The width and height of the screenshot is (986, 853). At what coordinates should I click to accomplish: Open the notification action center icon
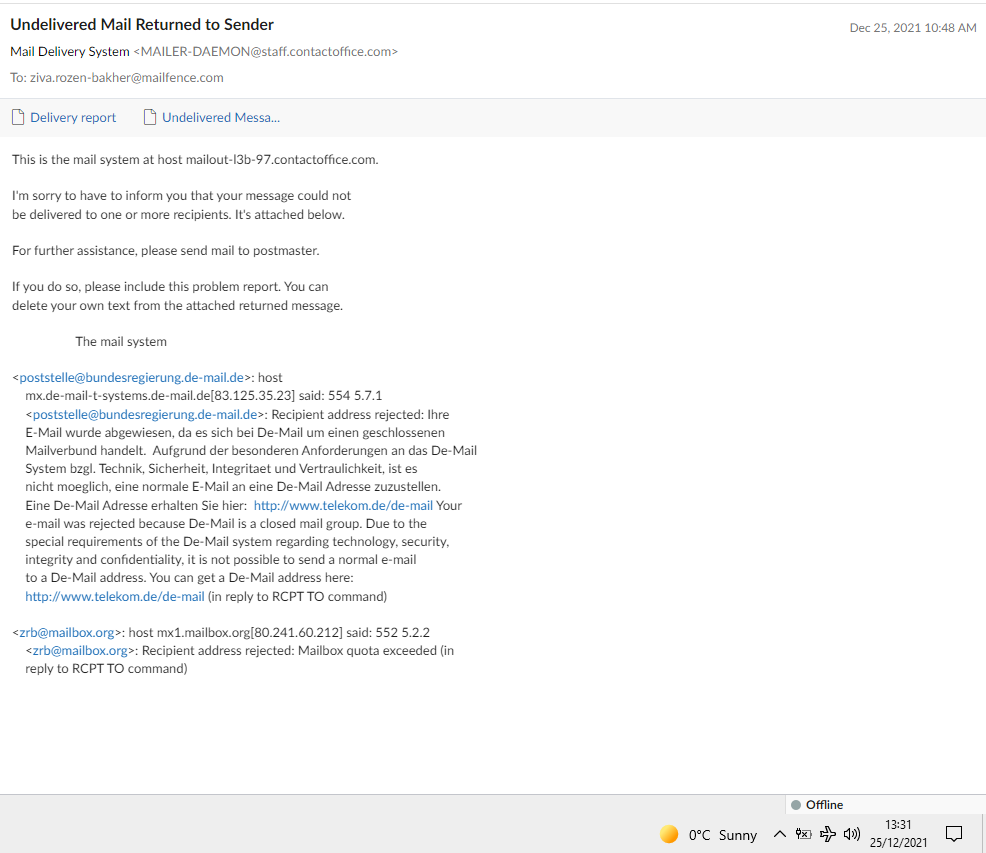[x=954, y=834]
